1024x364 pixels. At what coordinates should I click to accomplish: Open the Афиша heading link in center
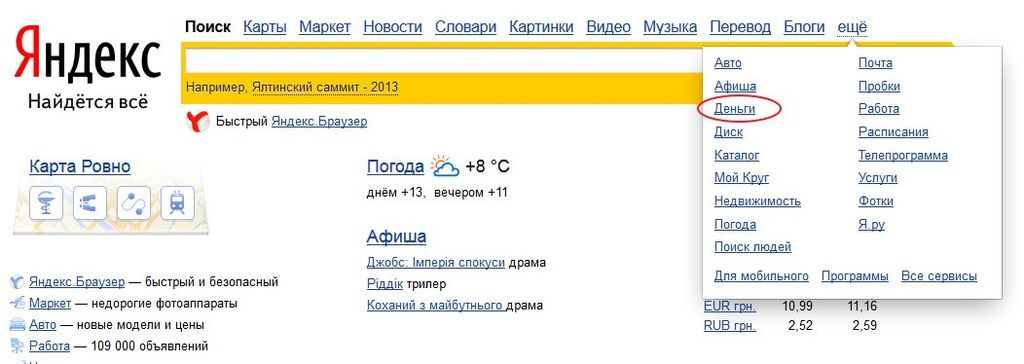396,236
